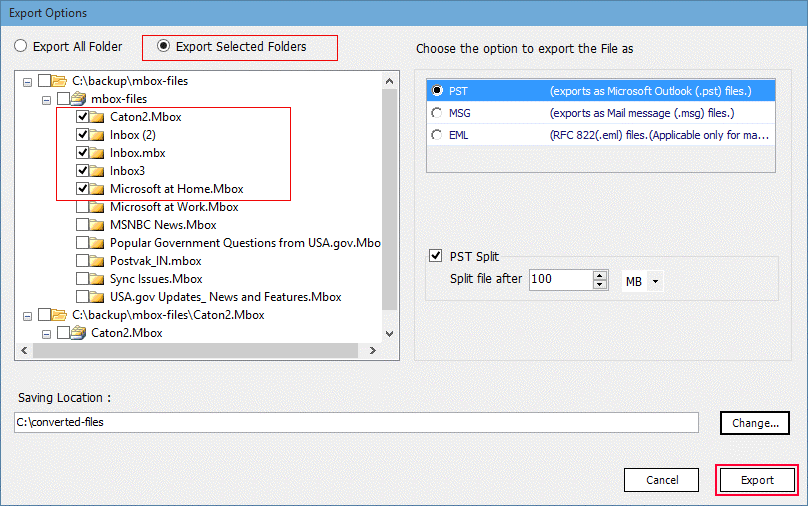Collapse the C:\backup\mbox-files root node

pos(27,81)
